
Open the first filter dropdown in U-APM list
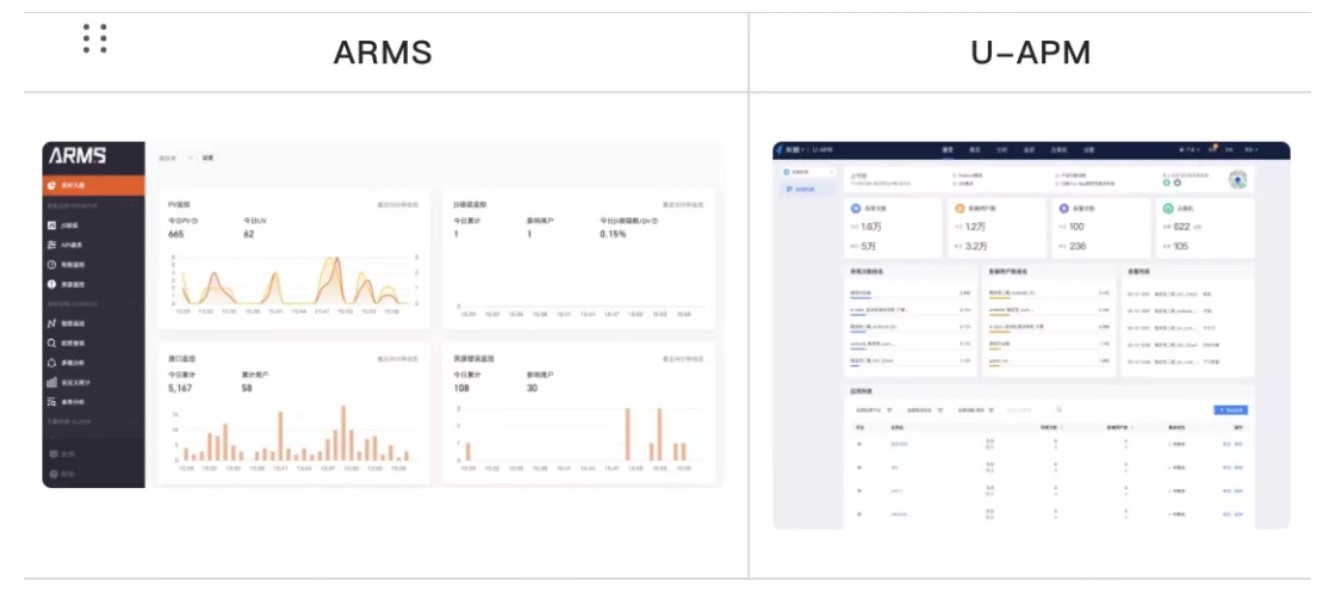point(874,410)
